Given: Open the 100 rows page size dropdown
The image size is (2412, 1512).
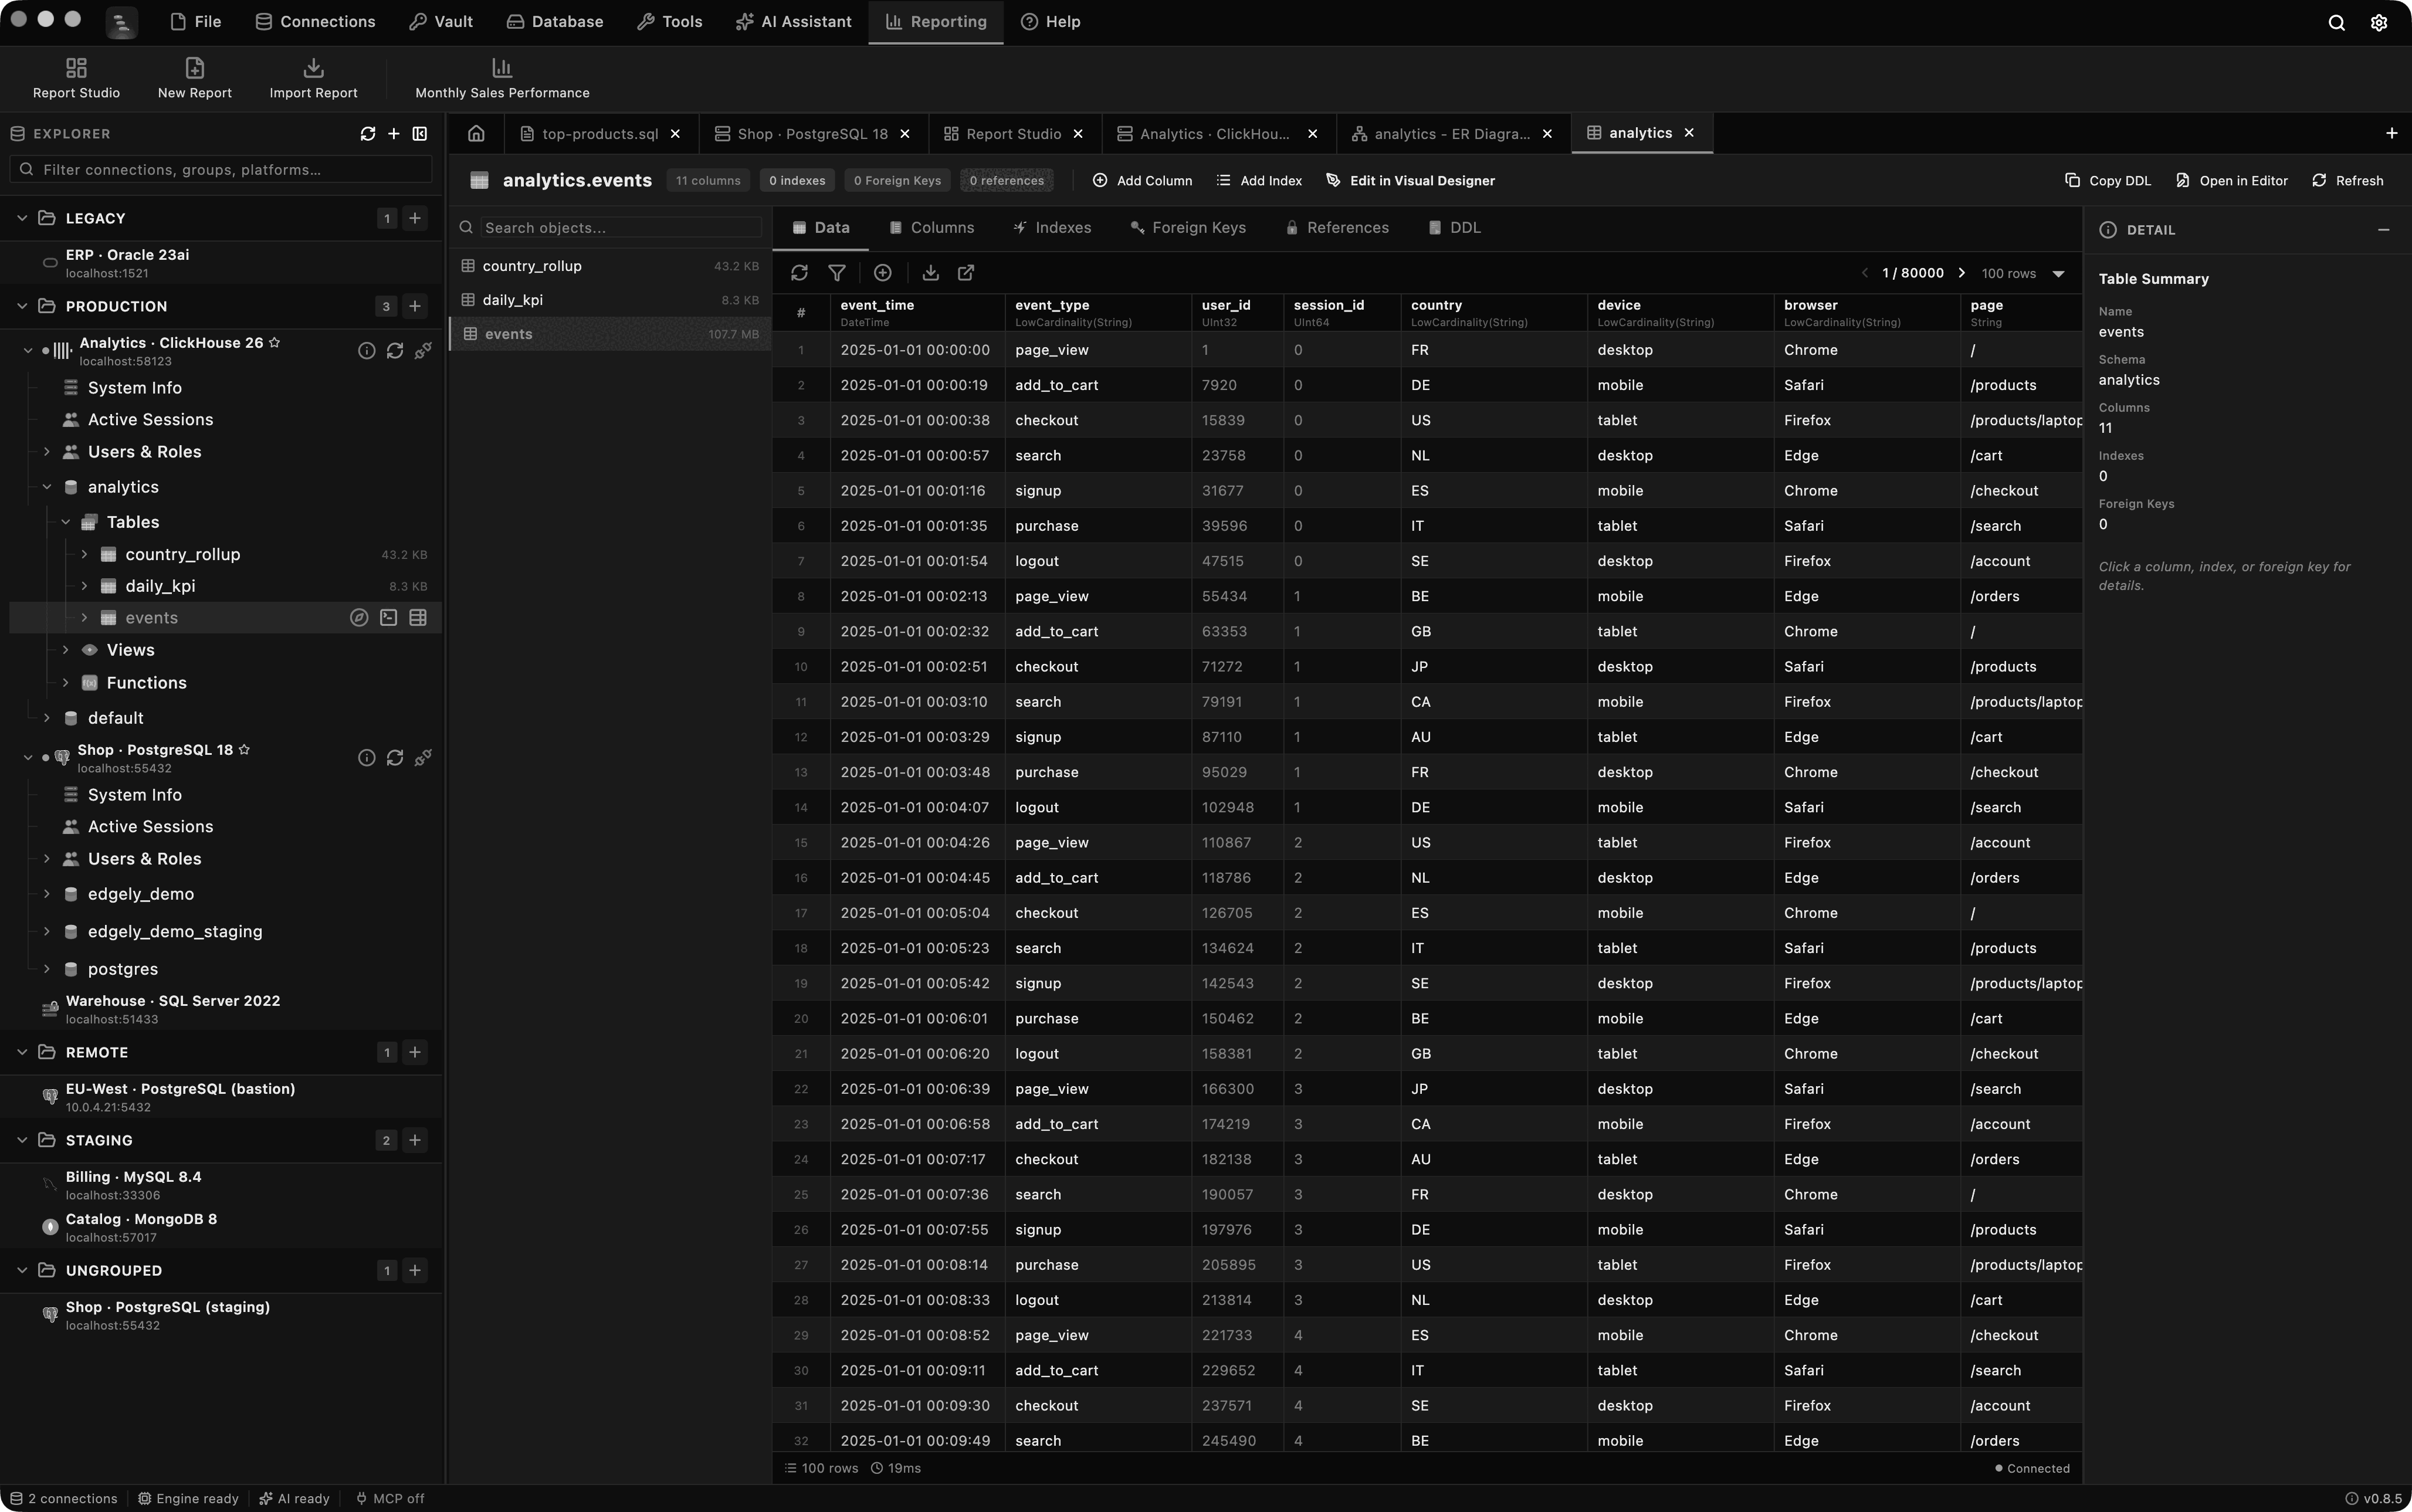Looking at the screenshot, I should 2024,273.
